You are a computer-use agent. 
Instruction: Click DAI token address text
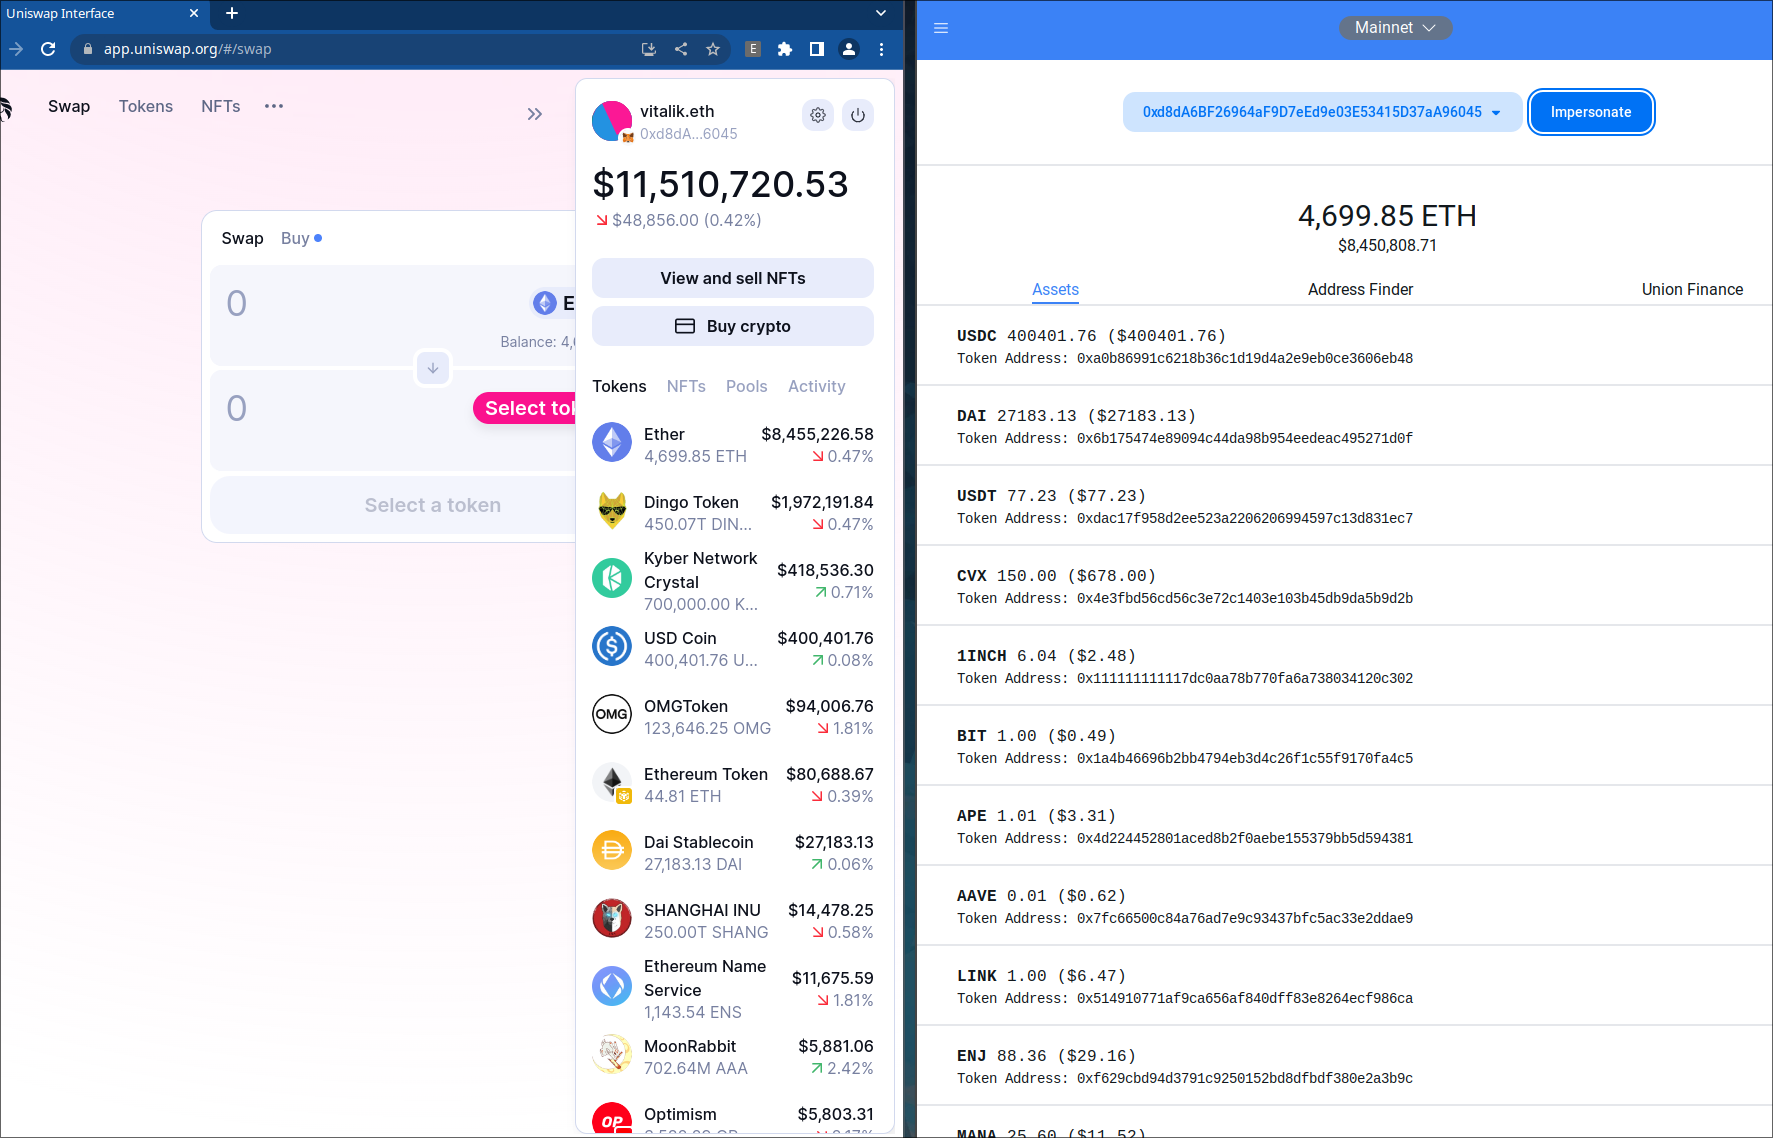click(x=1245, y=438)
